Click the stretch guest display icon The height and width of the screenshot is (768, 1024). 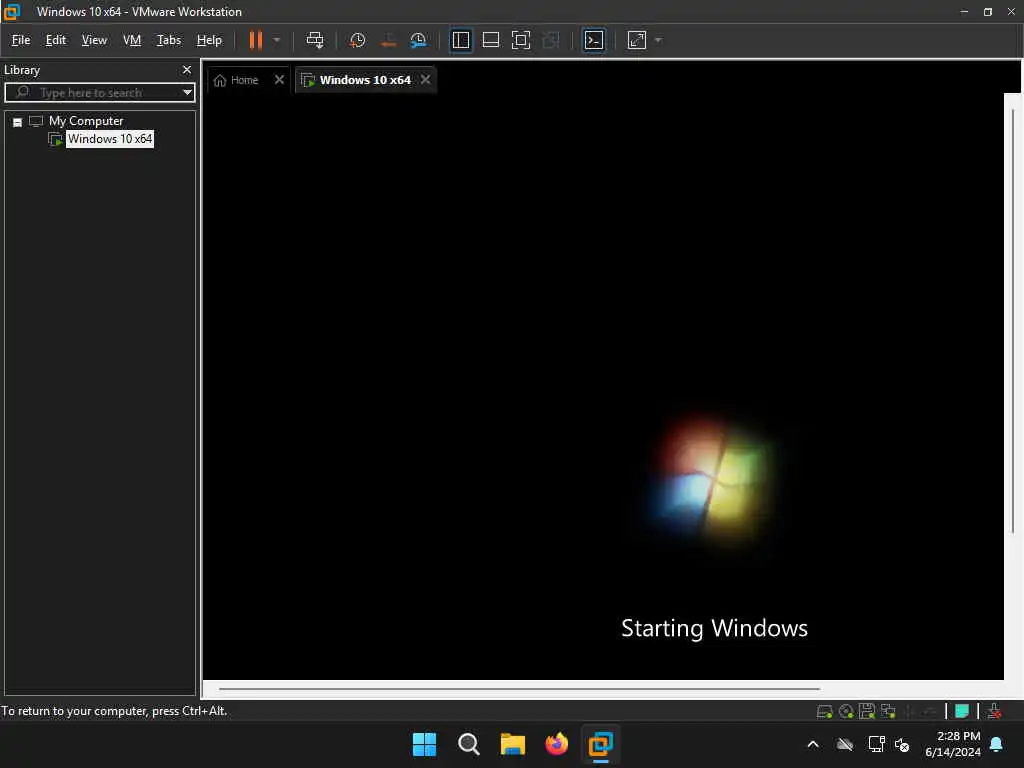point(637,40)
